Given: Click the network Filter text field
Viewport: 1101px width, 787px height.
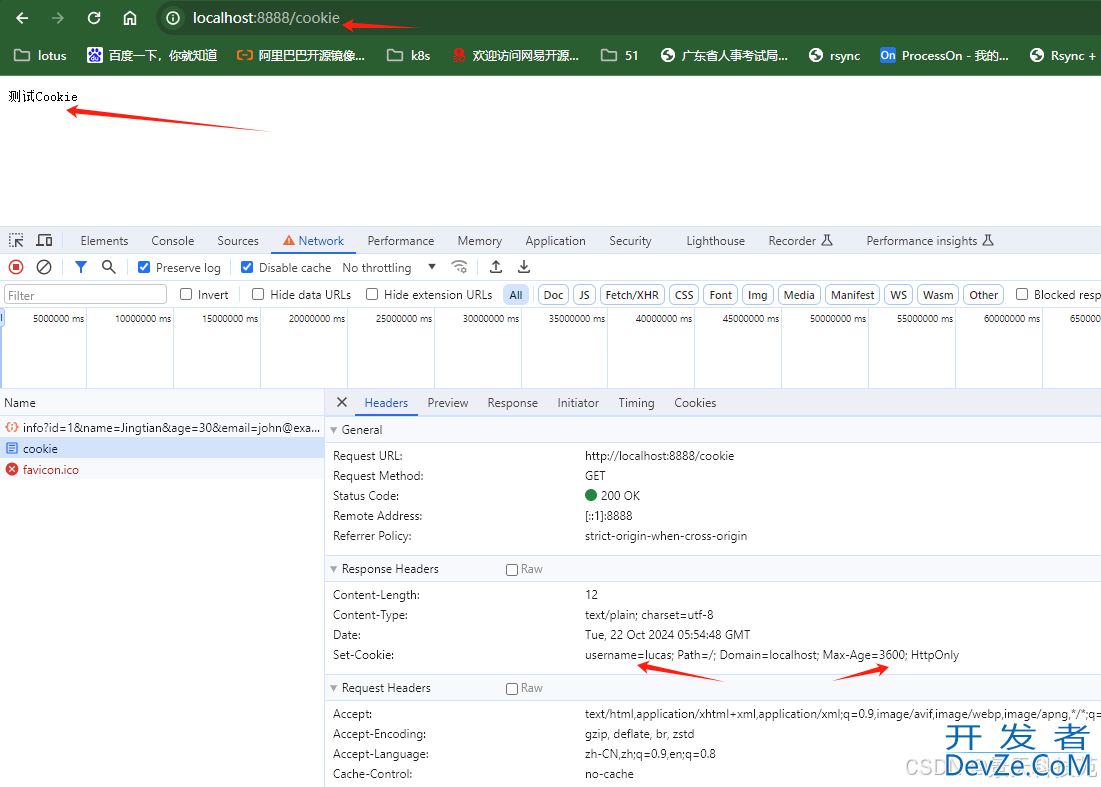Looking at the screenshot, I should [86, 295].
